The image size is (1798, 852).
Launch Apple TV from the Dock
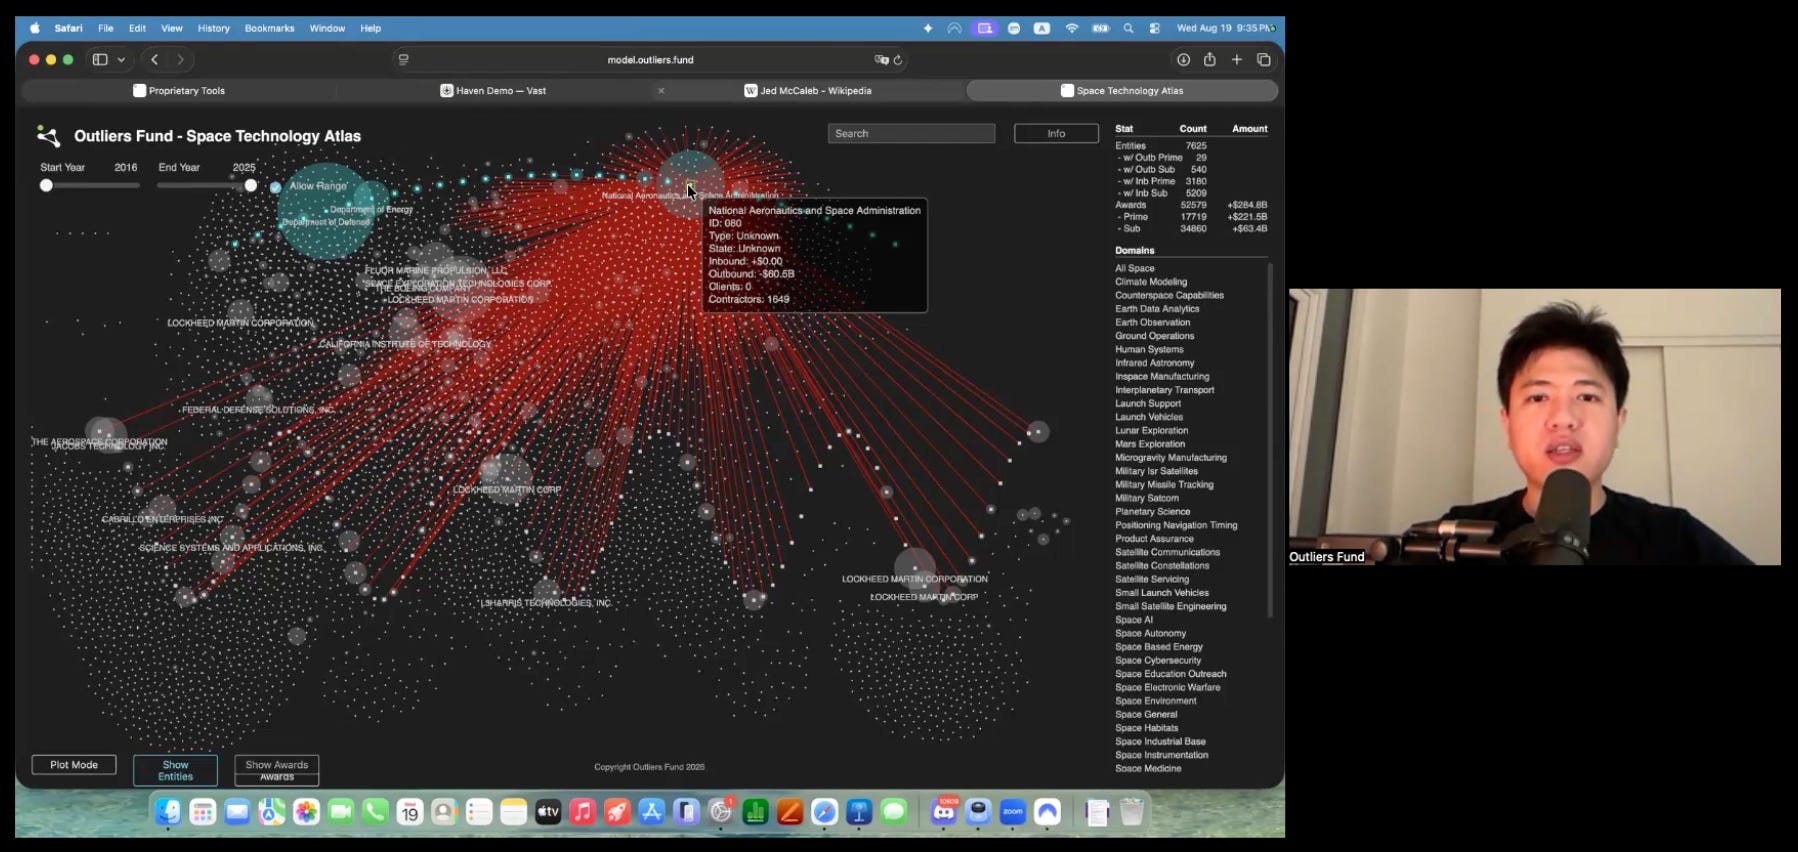tap(548, 812)
